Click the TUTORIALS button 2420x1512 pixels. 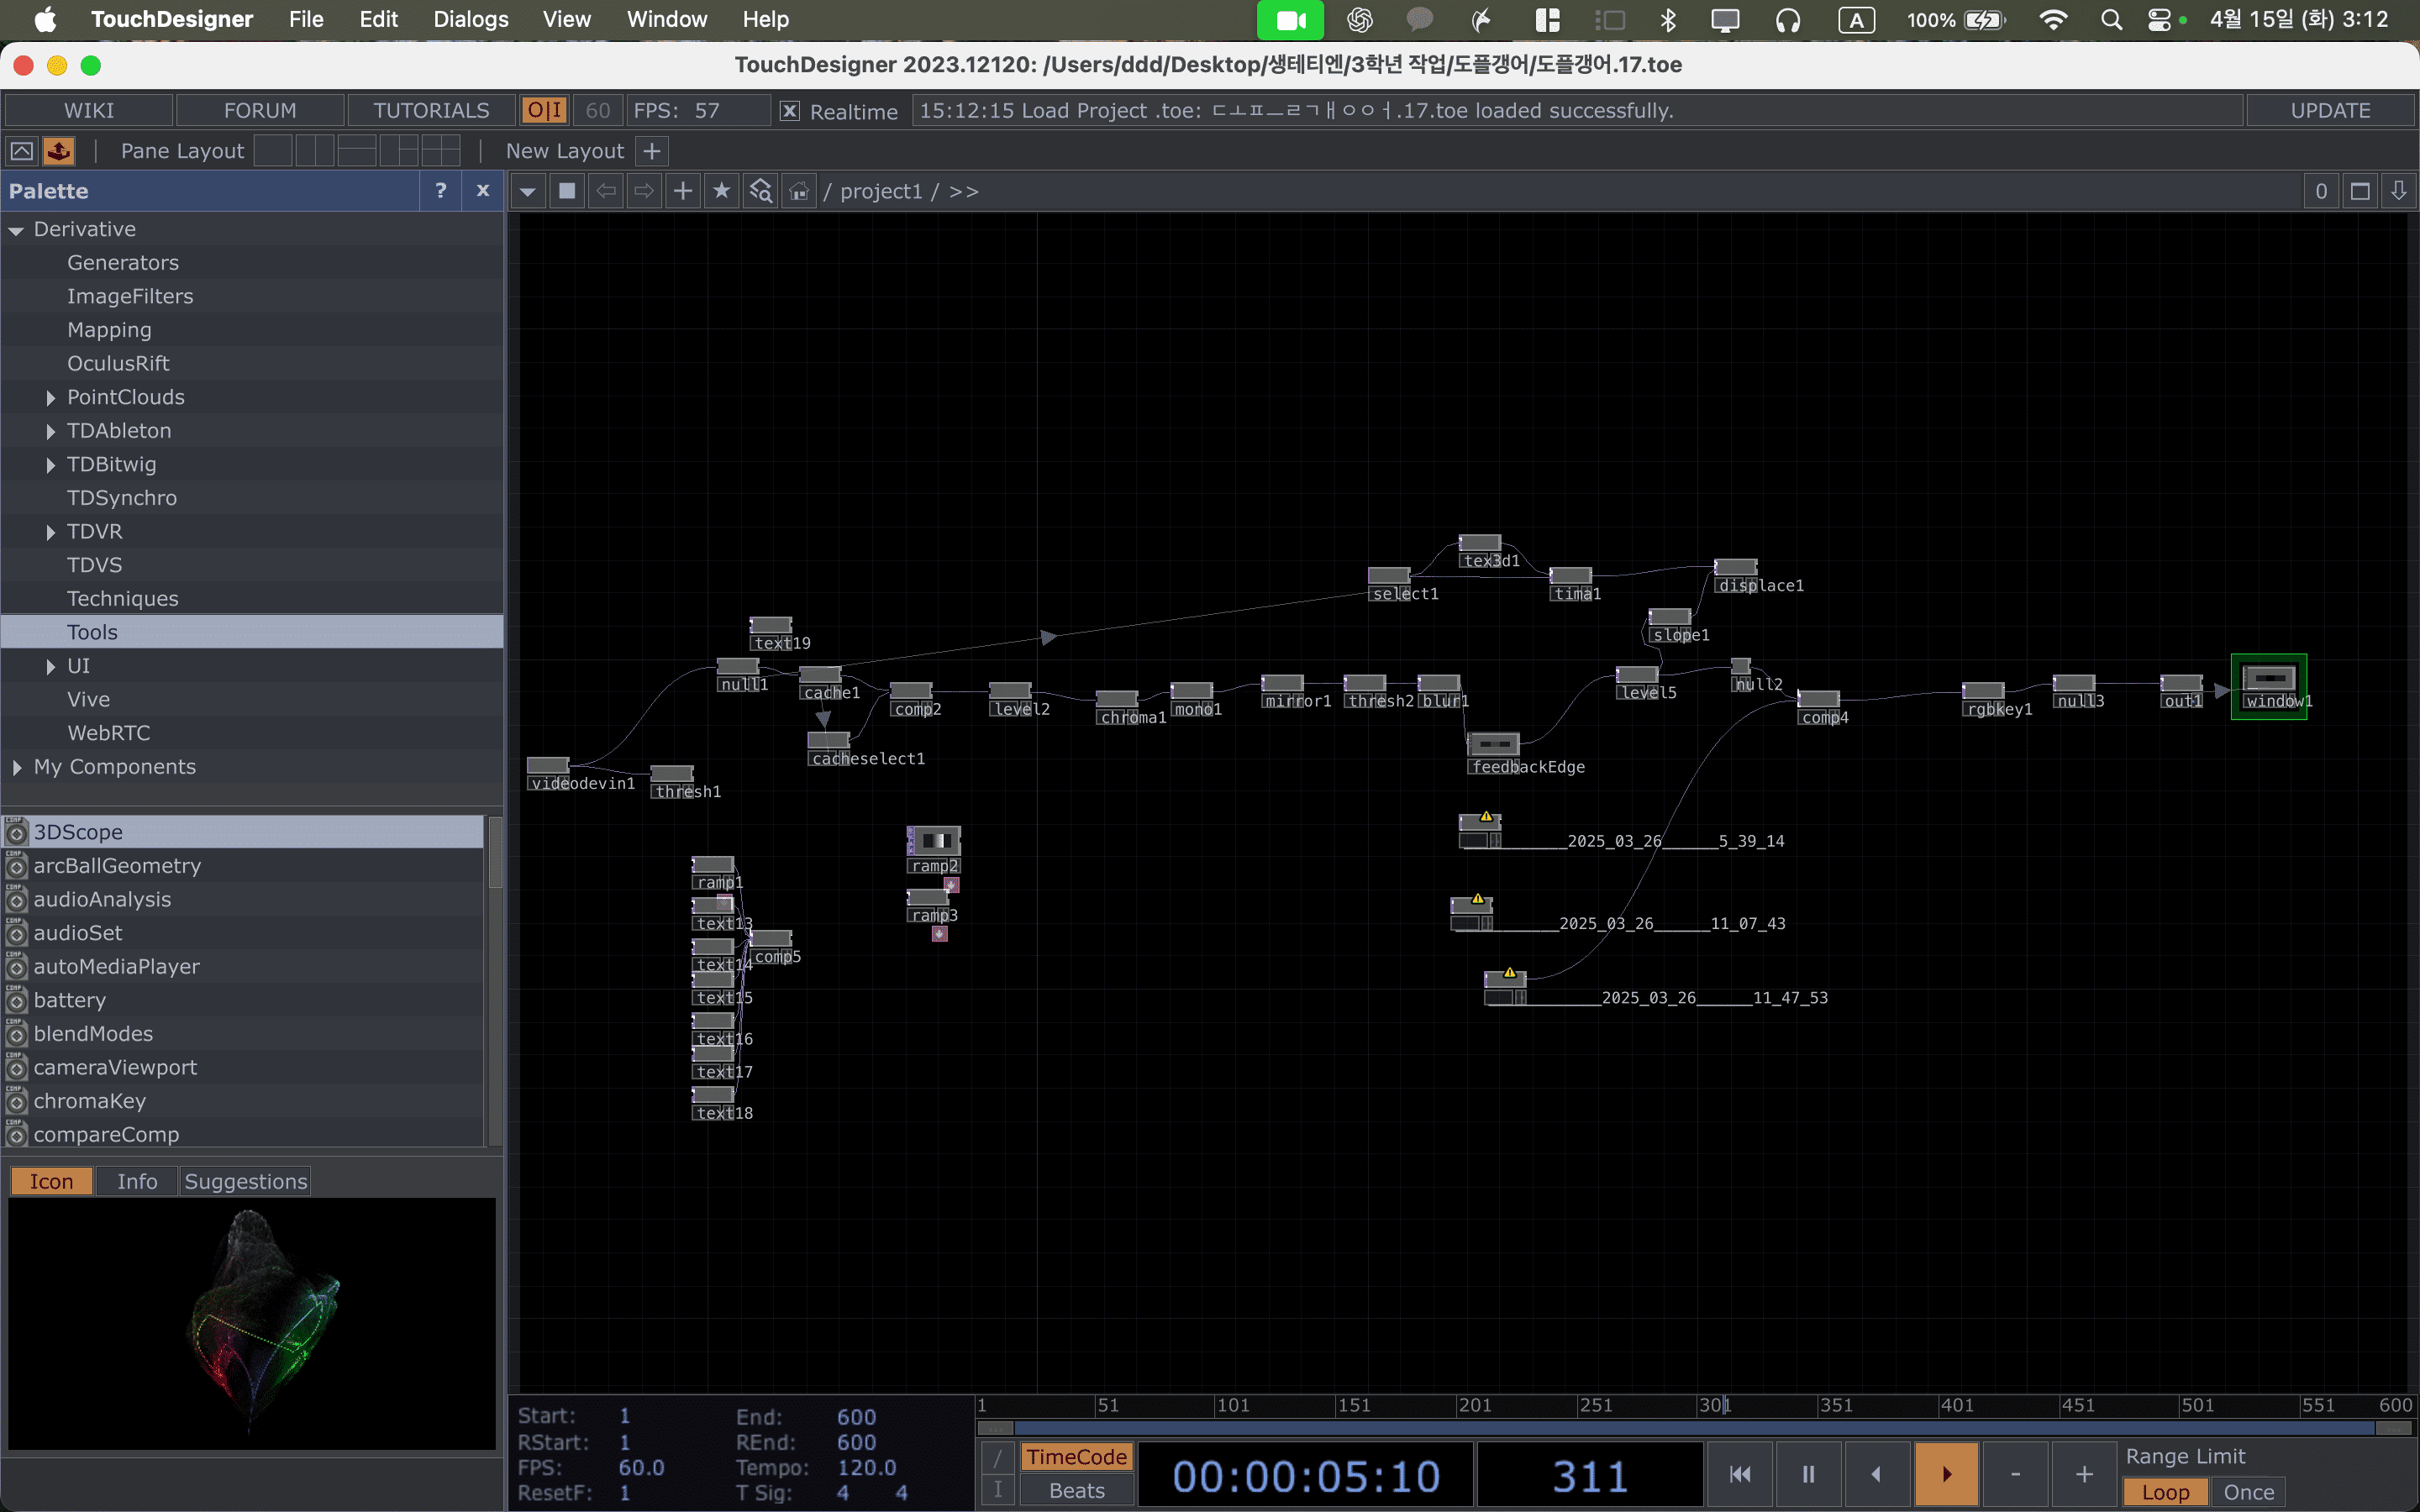click(431, 111)
